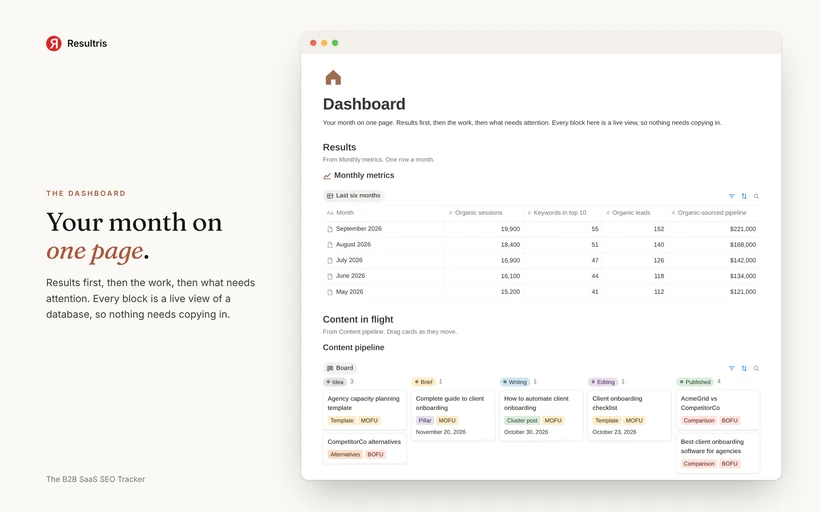
Task: Click the Editing status group label
Action: [603, 382]
